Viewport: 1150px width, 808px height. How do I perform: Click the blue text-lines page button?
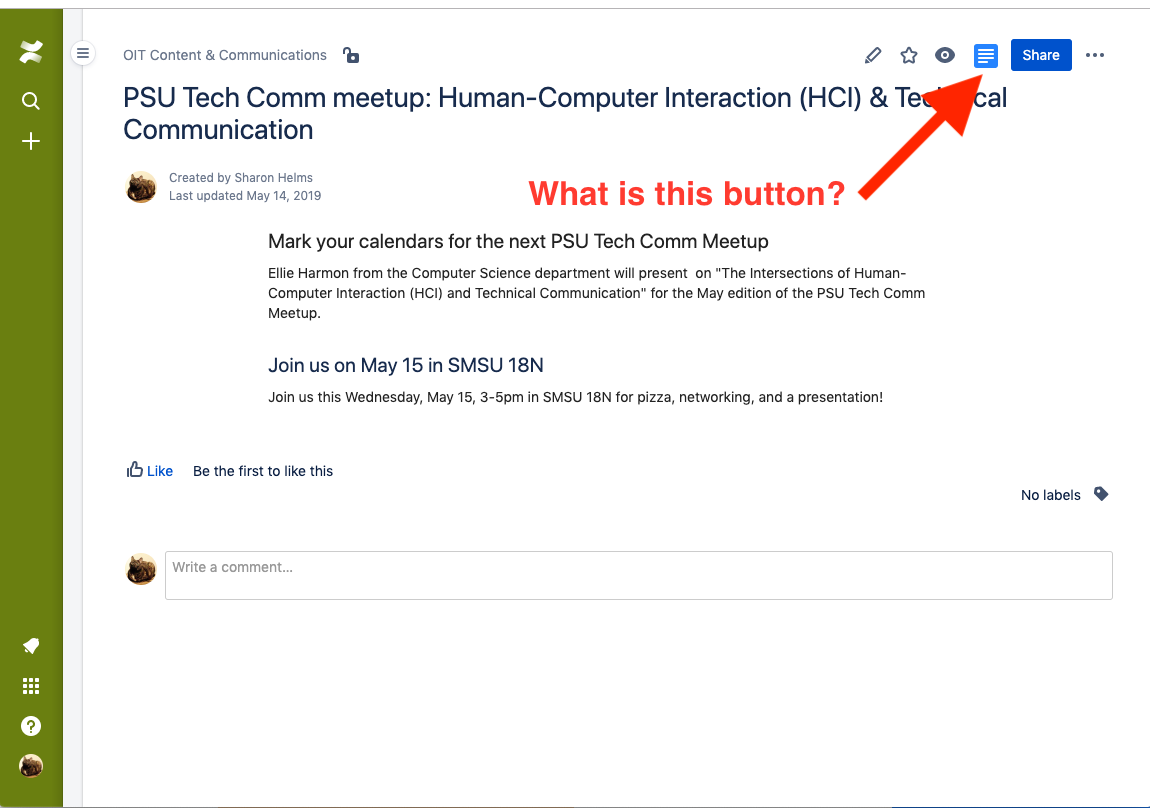pyautogui.click(x=986, y=56)
